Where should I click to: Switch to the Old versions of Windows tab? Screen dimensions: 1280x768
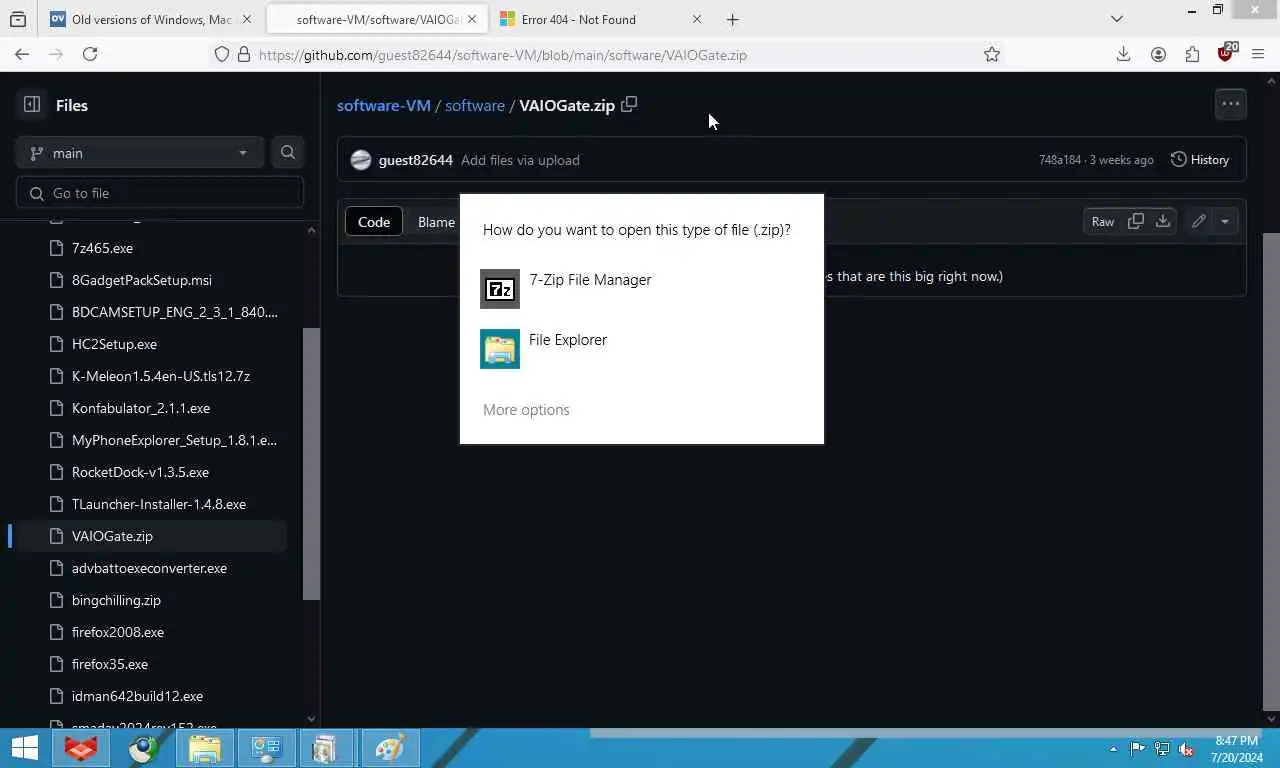150,19
